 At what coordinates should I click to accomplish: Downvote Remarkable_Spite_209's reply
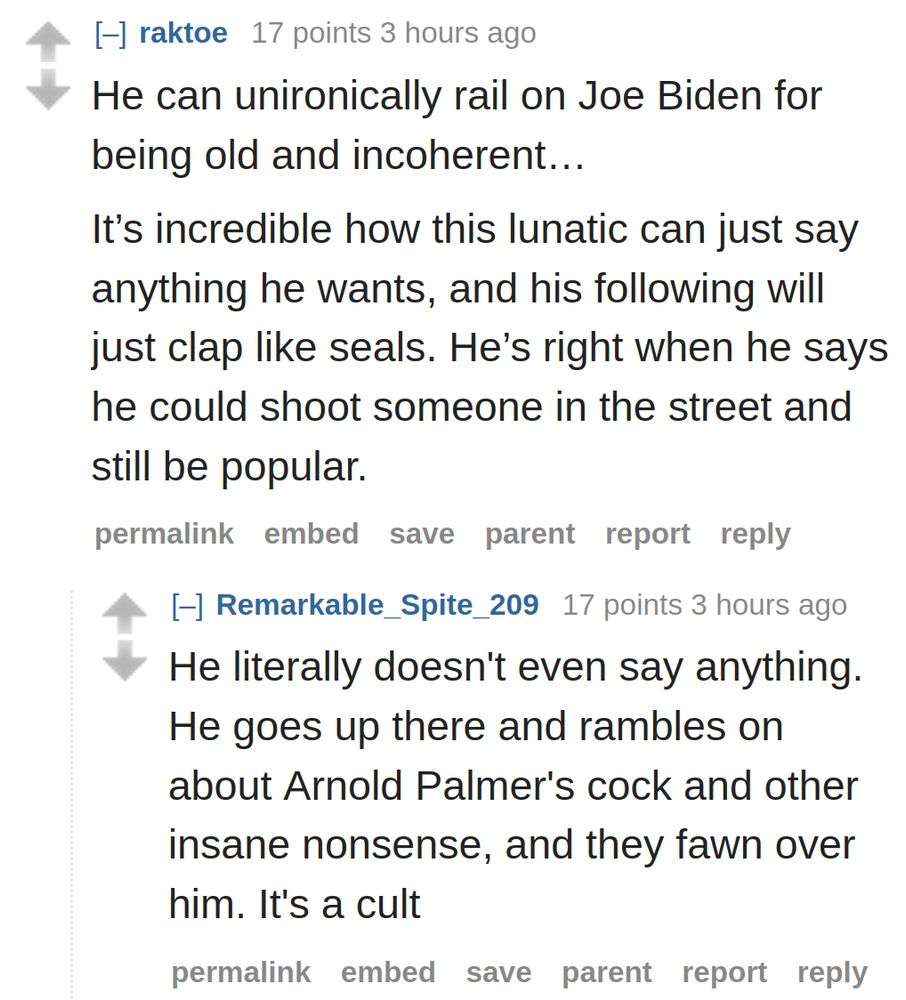pos(125,663)
